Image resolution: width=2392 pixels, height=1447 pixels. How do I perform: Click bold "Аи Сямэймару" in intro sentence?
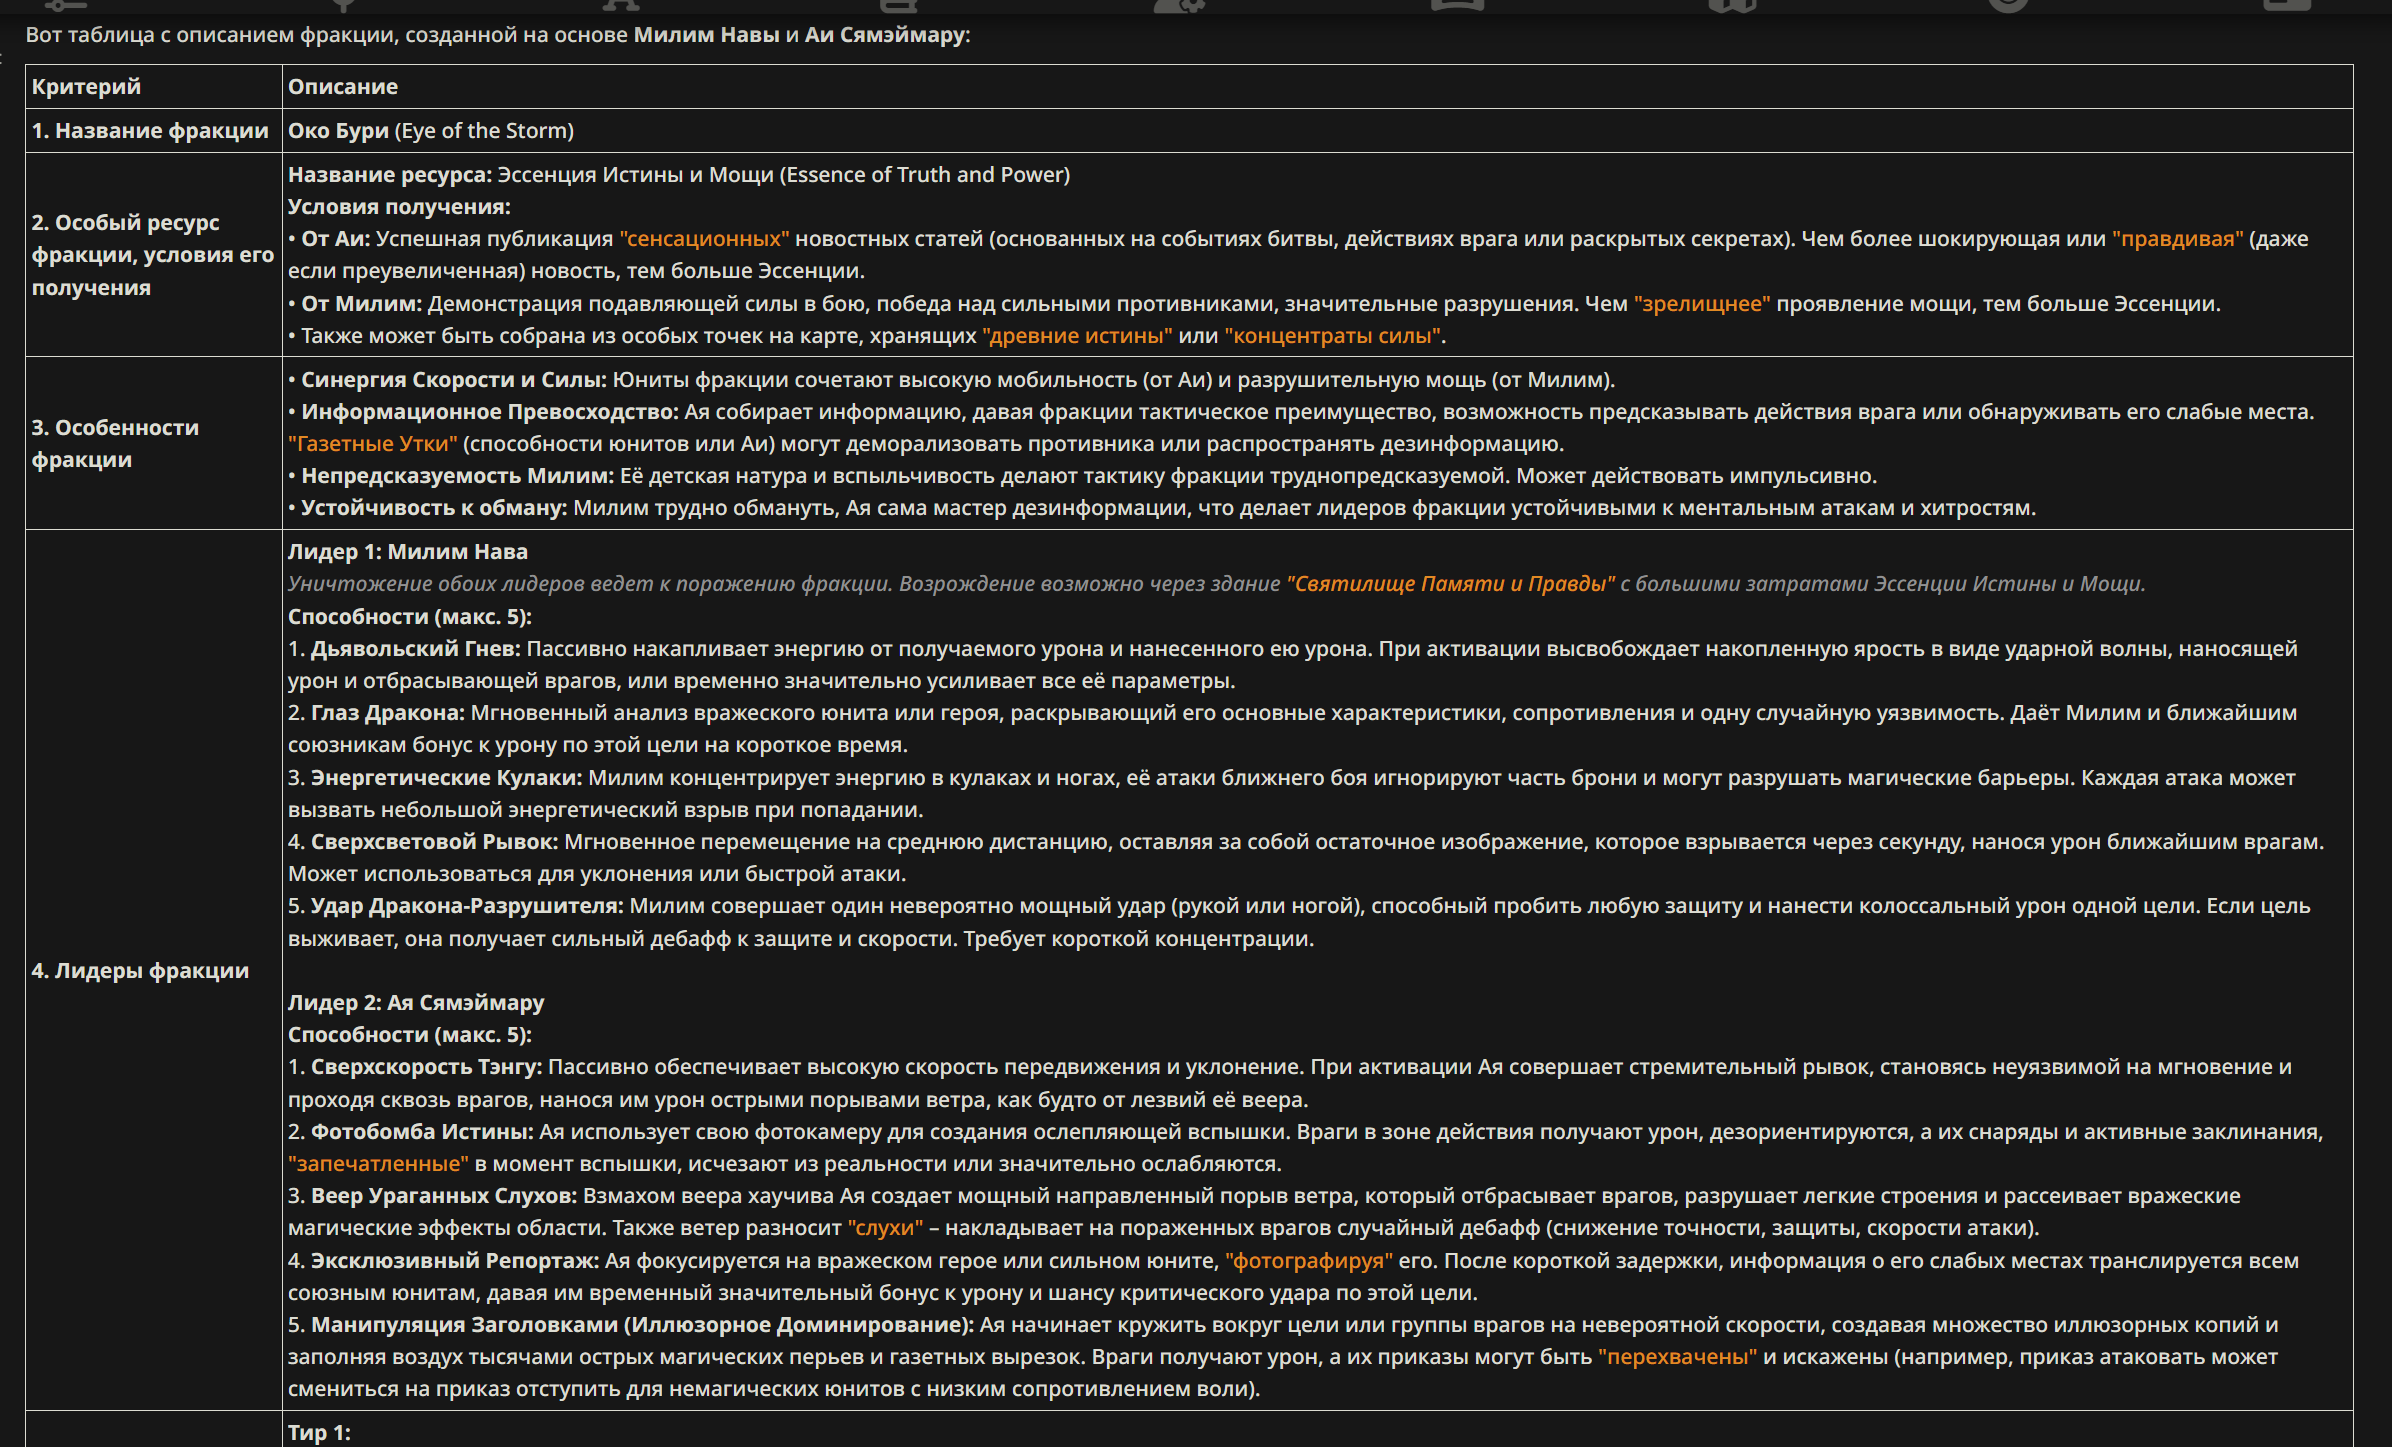885,35
